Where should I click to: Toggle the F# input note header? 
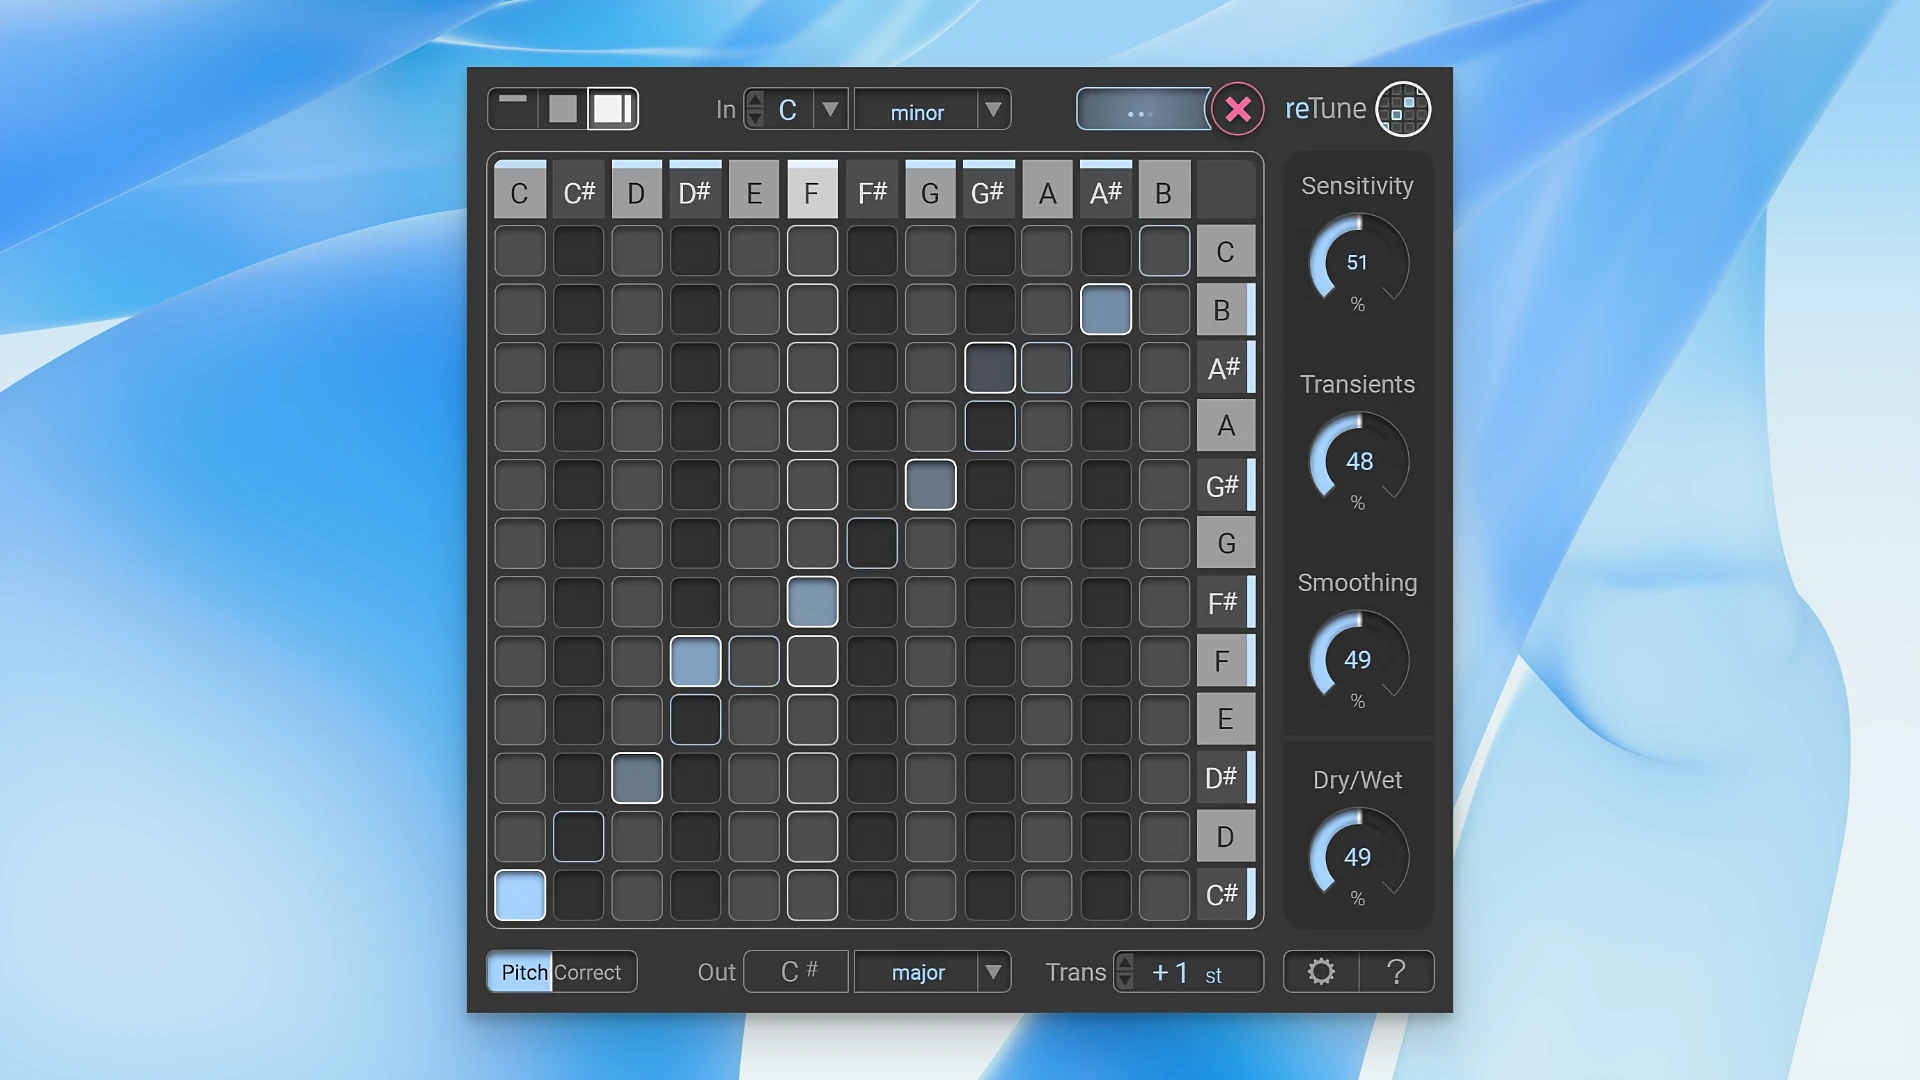(872, 191)
